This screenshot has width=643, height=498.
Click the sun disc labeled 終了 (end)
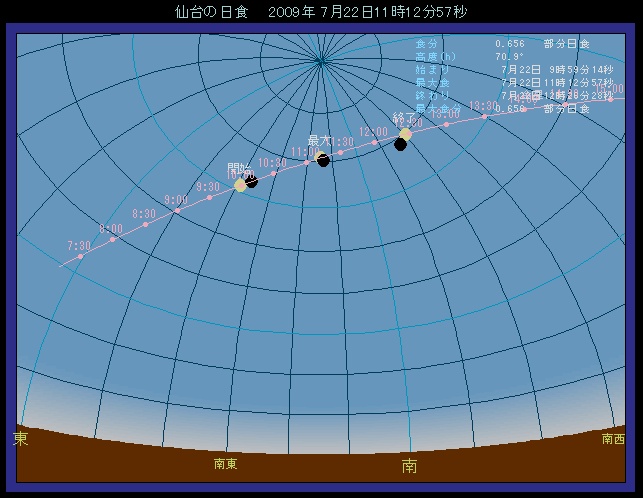click(405, 134)
